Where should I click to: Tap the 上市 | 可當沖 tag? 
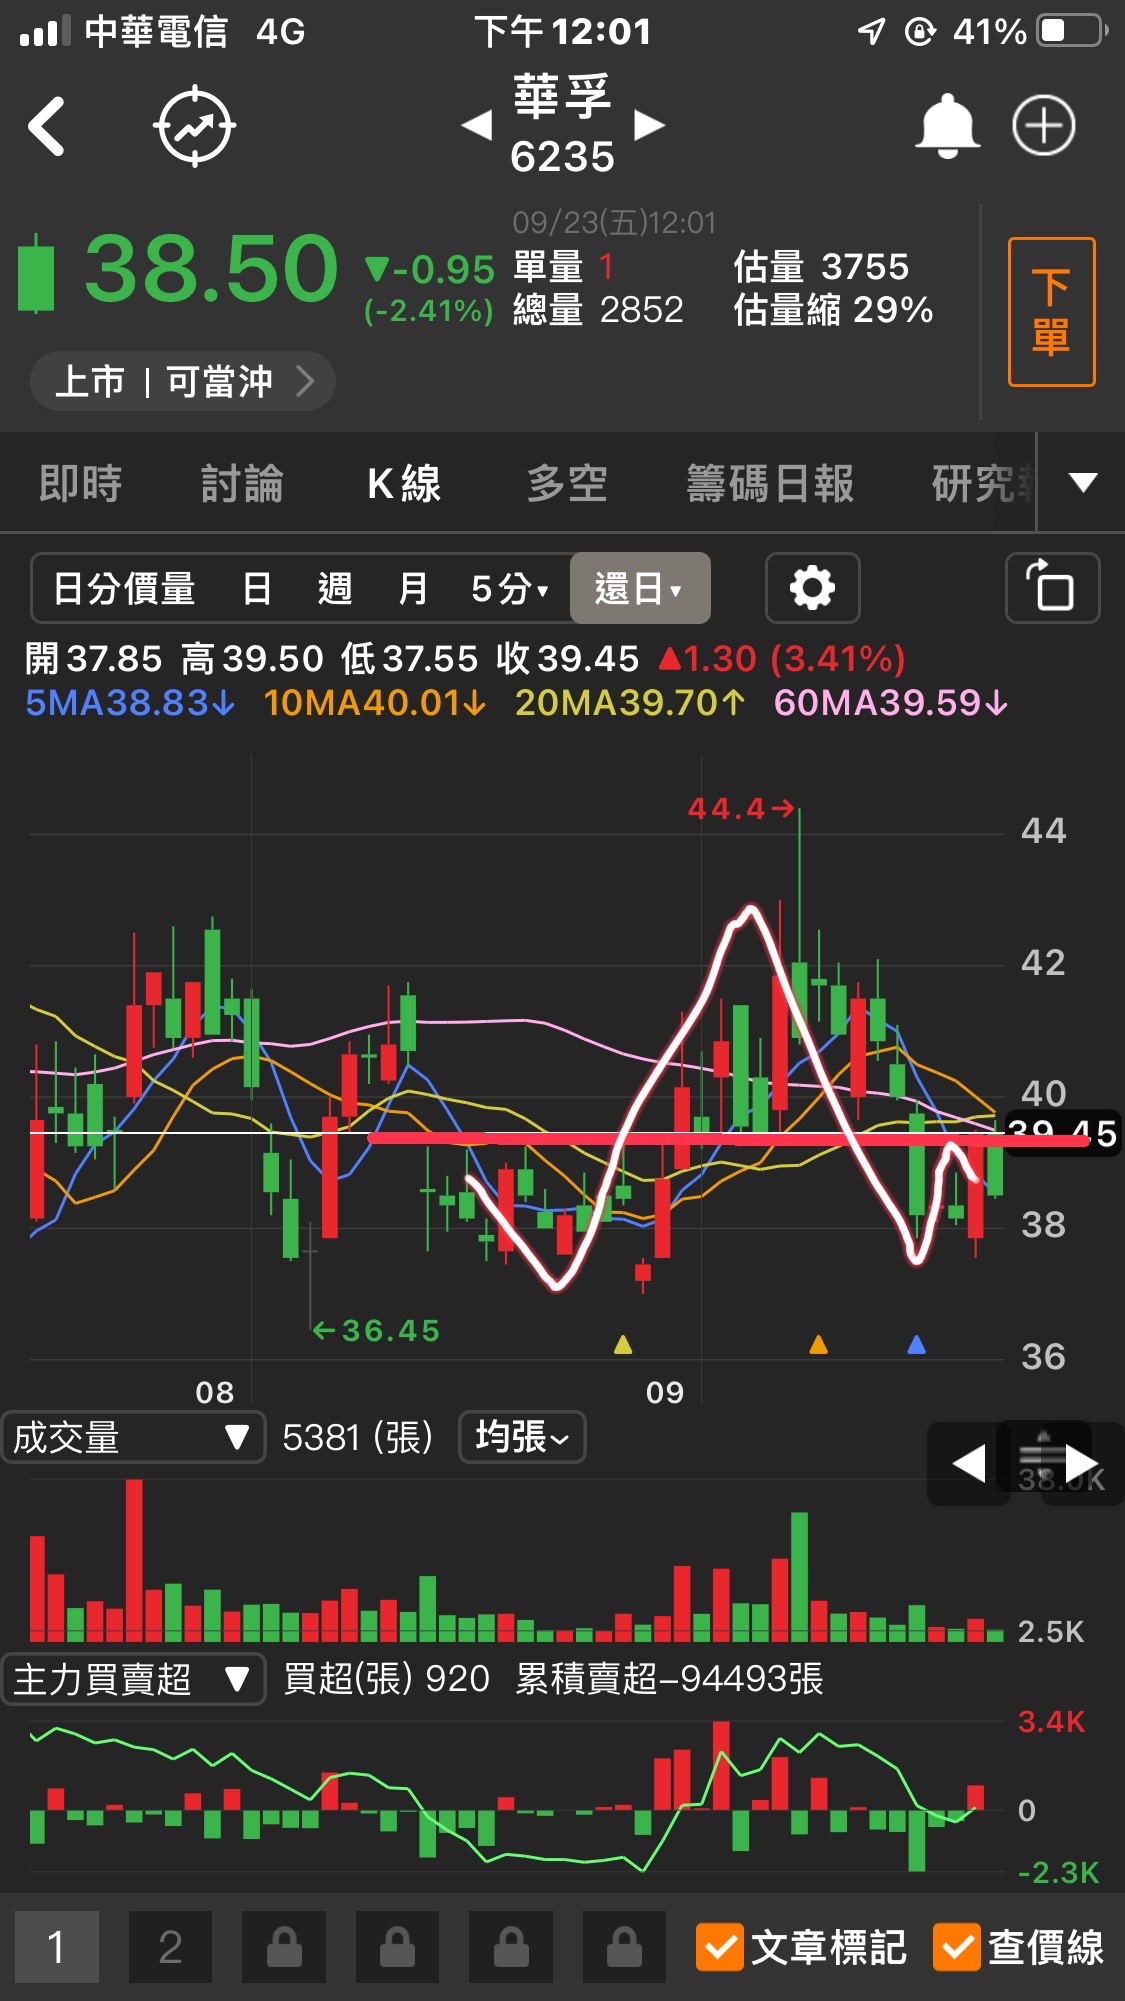coord(182,381)
